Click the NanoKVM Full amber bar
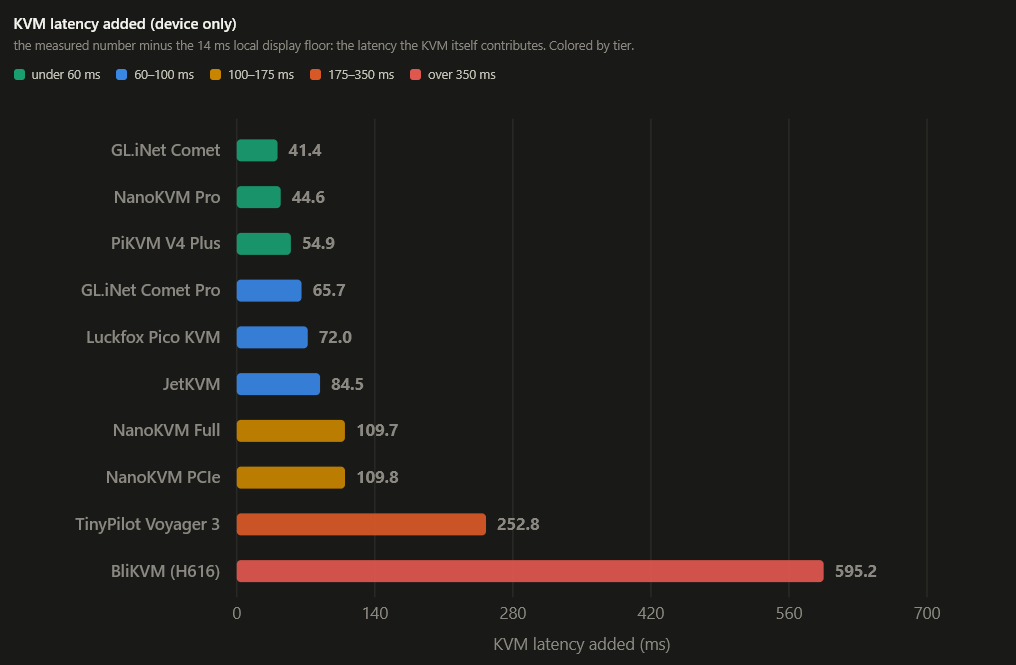The width and height of the screenshot is (1016, 665). click(291, 430)
